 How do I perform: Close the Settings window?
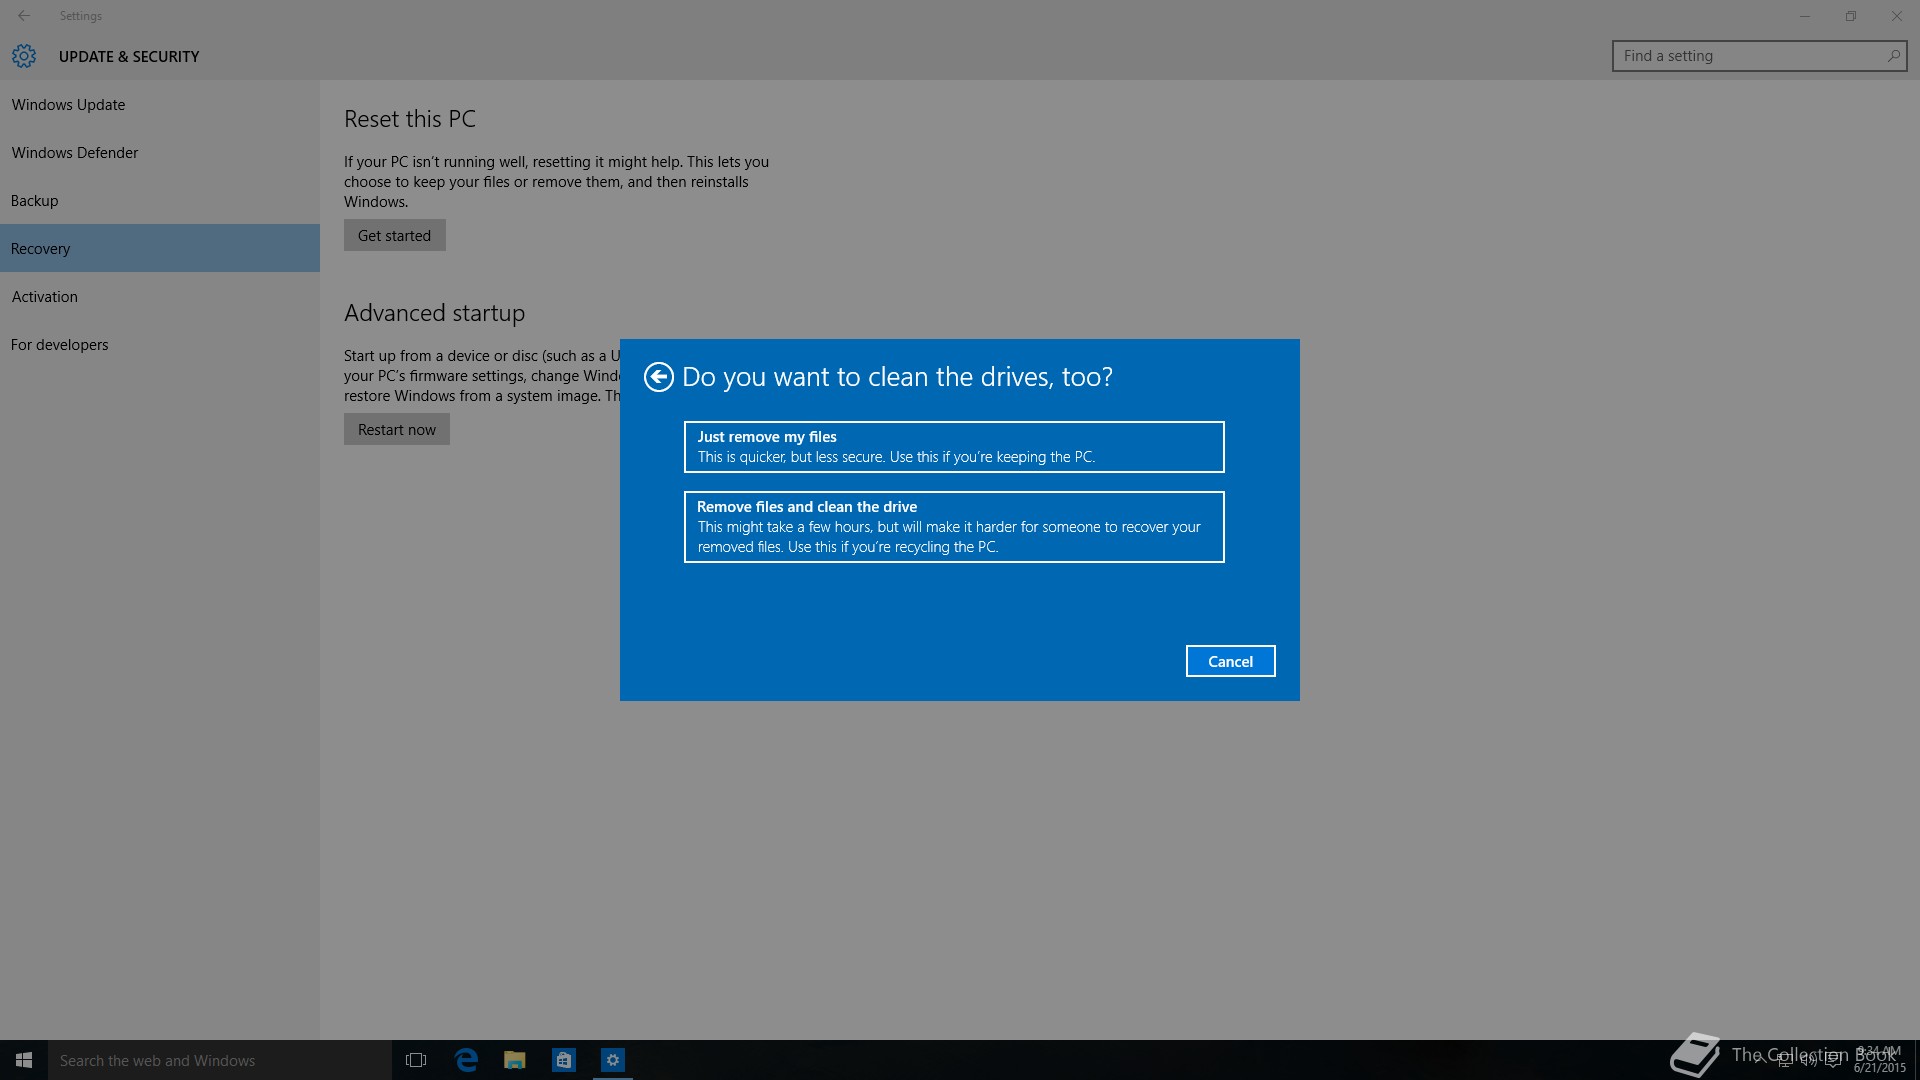click(1897, 16)
